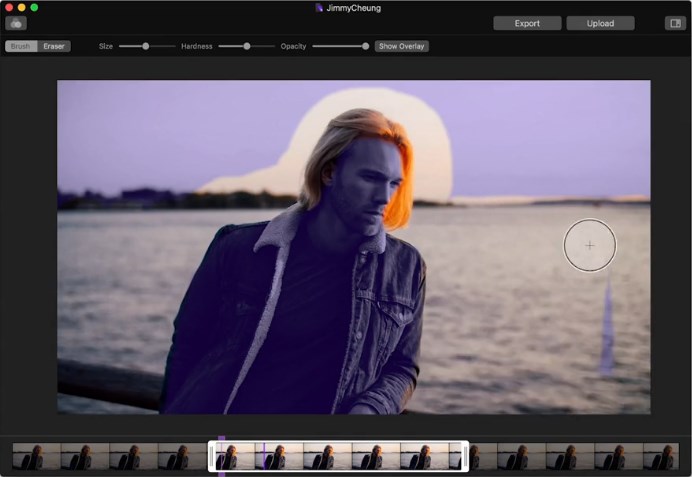Click the circular brush cursor on the canvas
This screenshot has height=477, width=692.
[x=590, y=245]
